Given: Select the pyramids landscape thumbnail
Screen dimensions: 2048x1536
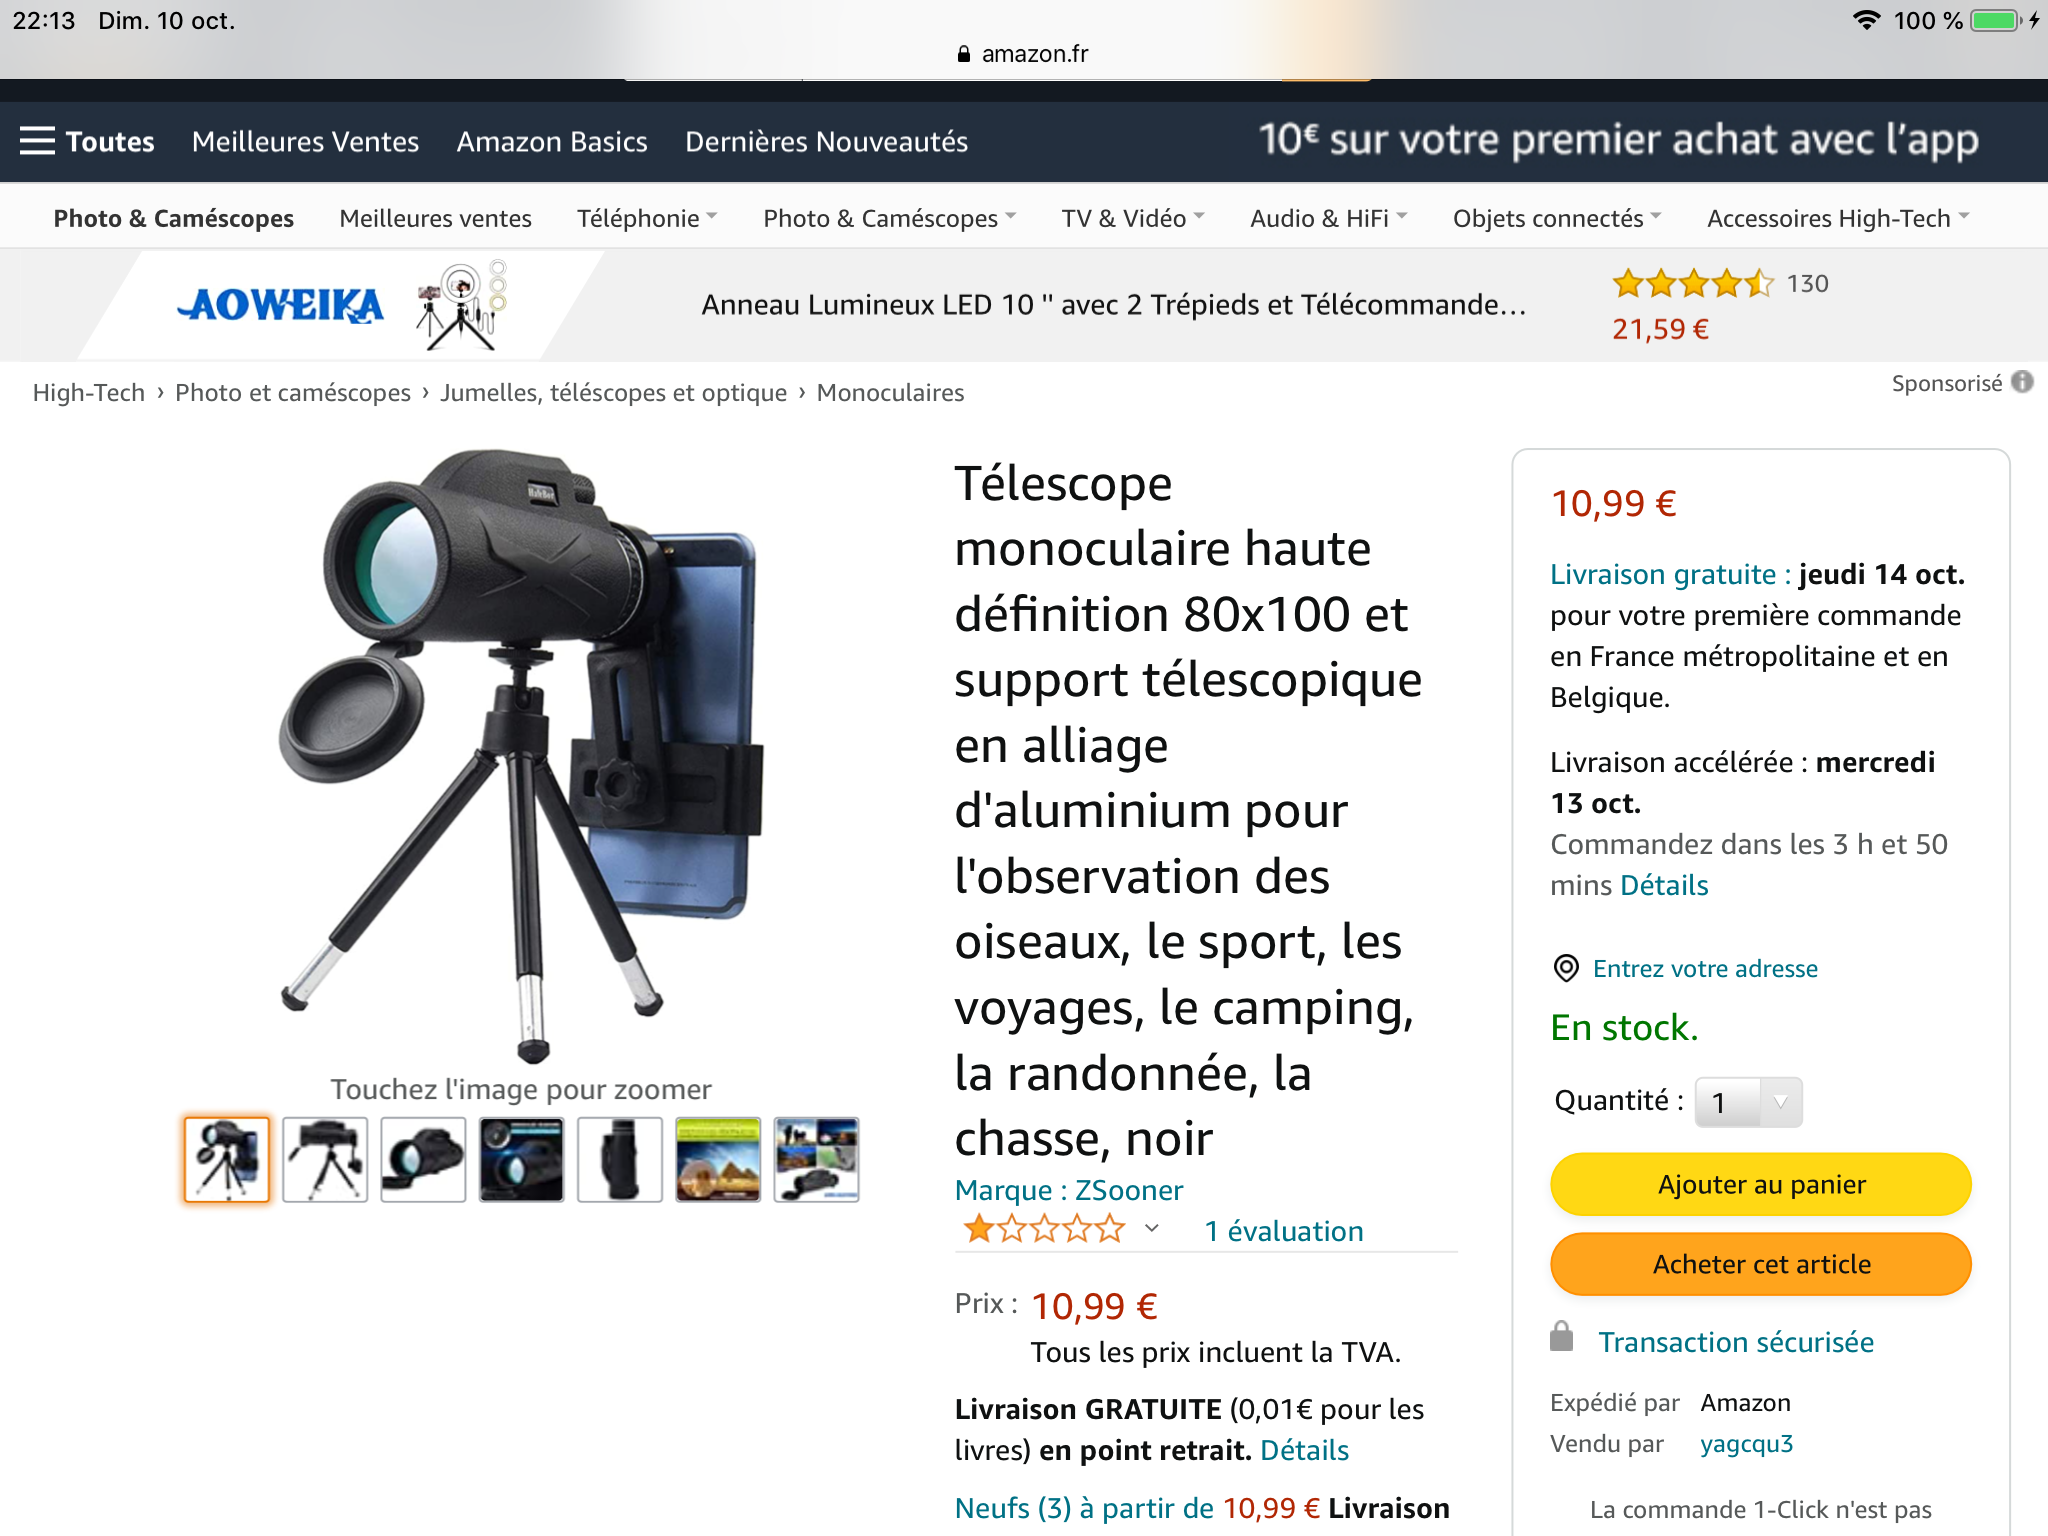Looking at the screenshot, I should click(718, 1159).
